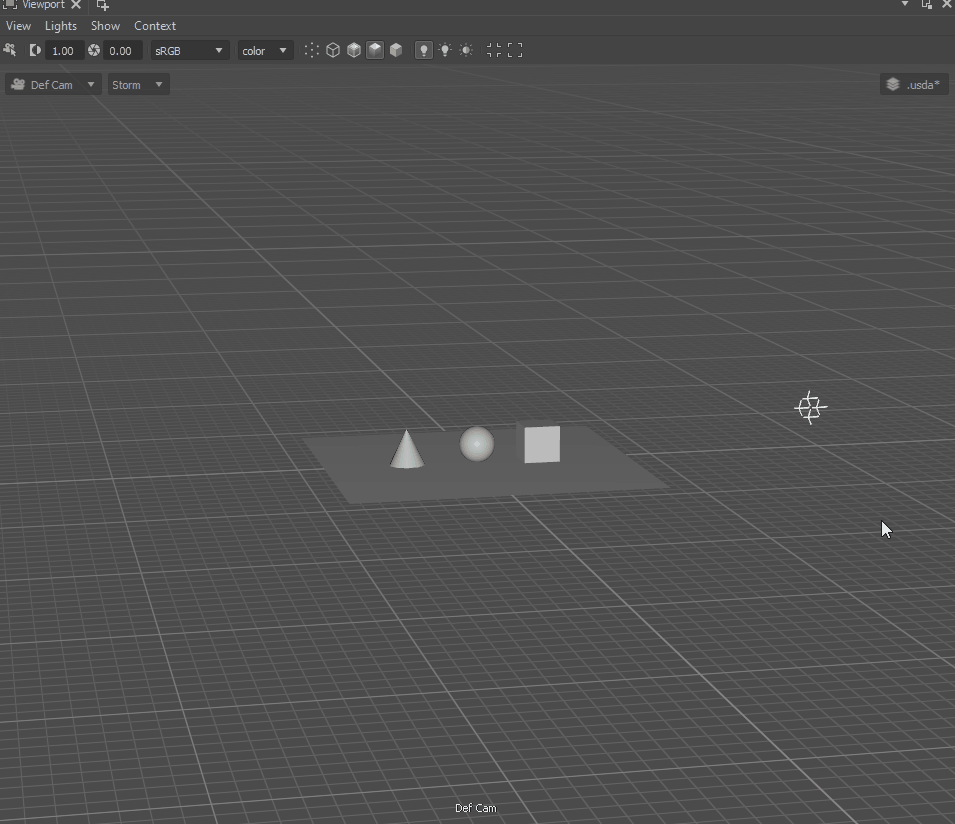Toggle the highlighted scene lights bulb
Screen dimensions: 955x824
(424, 50)
